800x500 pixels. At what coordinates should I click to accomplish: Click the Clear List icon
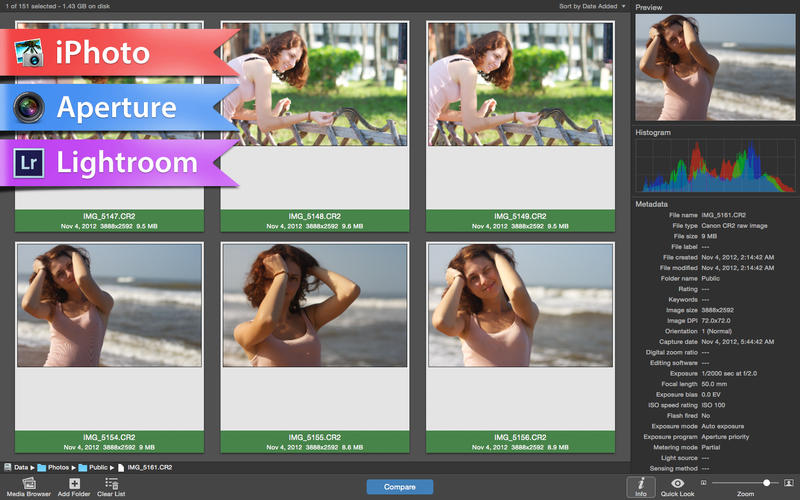111,483
